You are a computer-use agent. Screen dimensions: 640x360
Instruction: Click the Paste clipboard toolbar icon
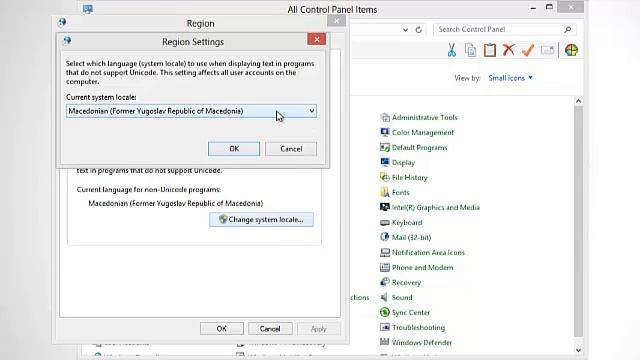tap(490, 50)
